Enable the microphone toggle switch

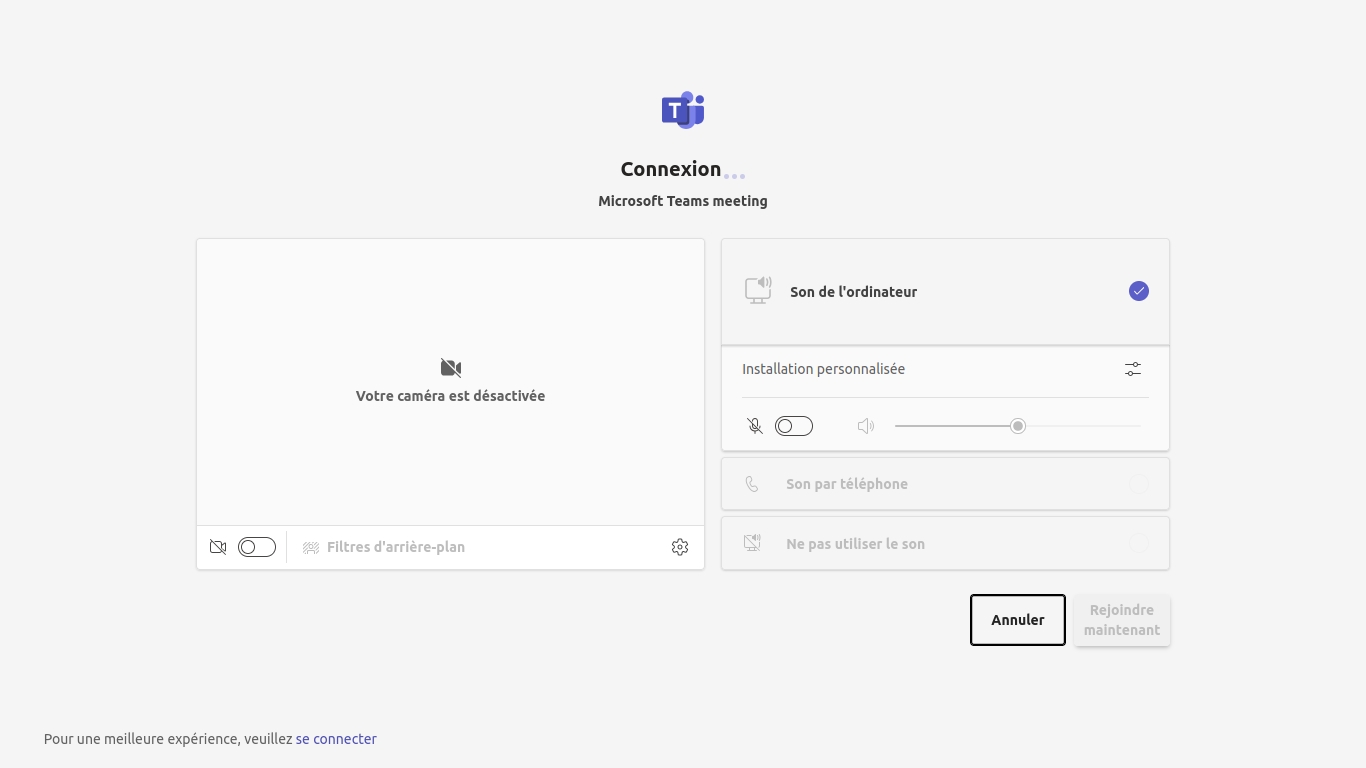click(x=794, y=426)
